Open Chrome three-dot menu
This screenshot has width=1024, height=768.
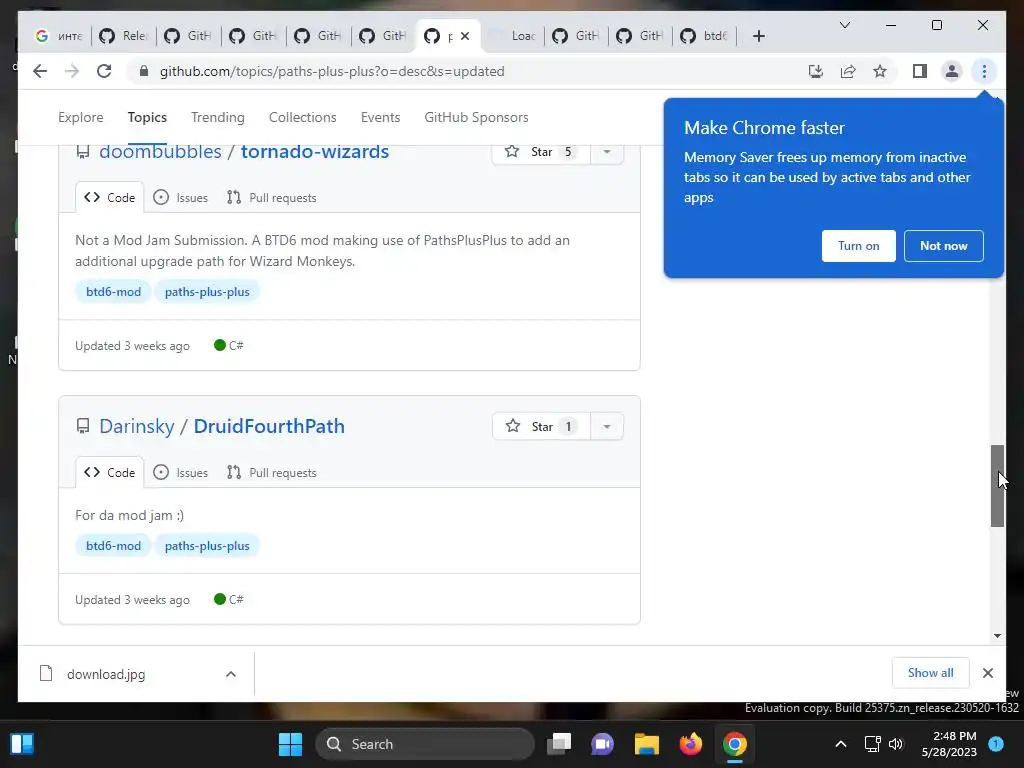(x=984, y=71)
